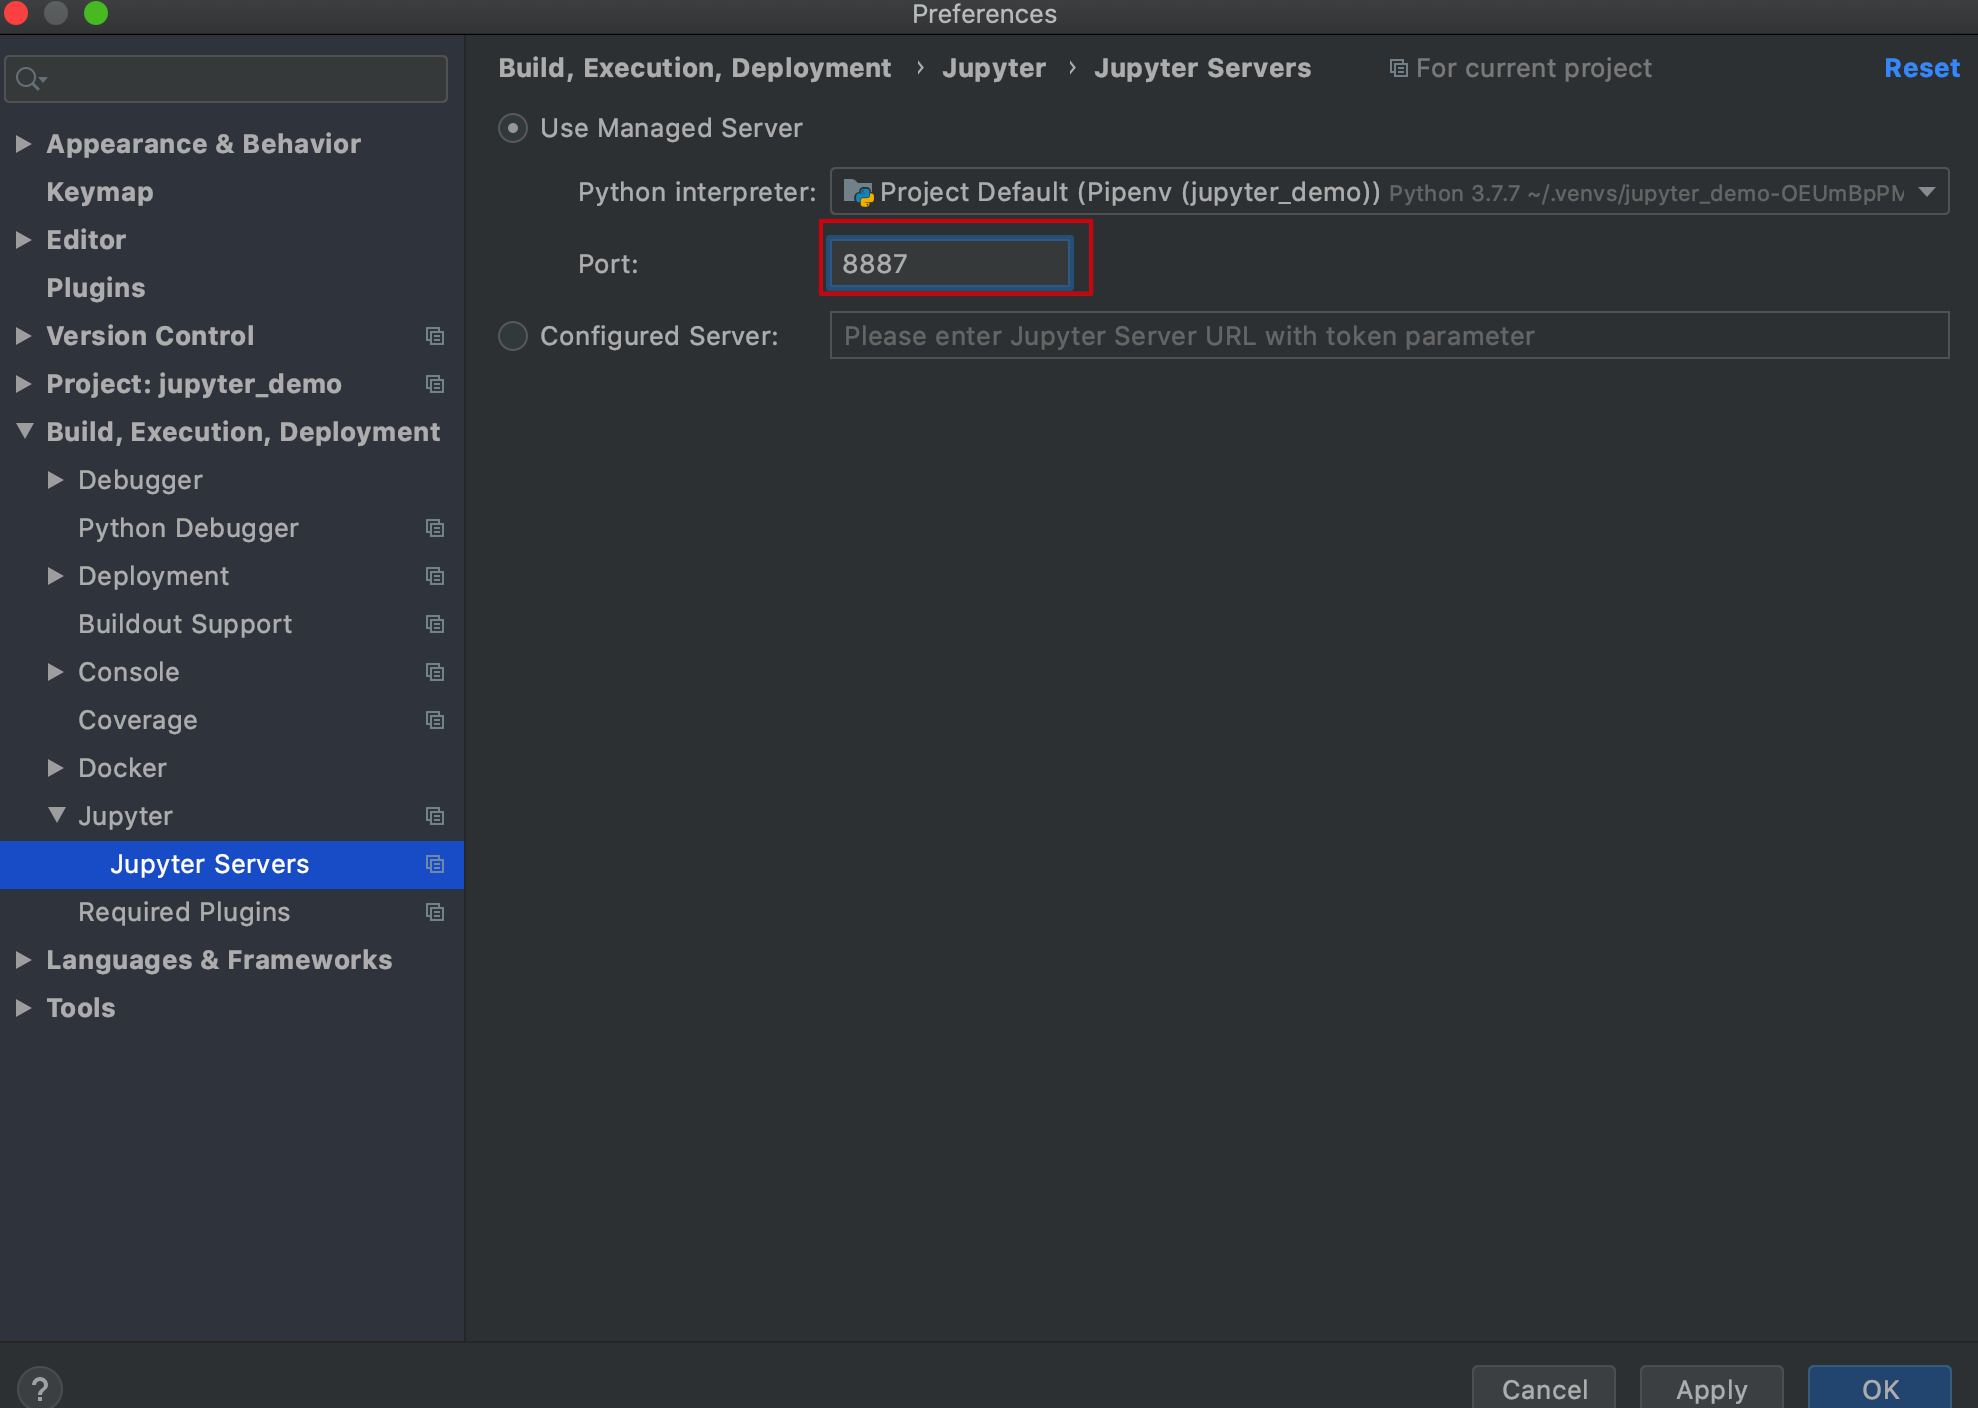Viewport: 1978px width, 1408px height.
Task: Click project-level icon beside Jupyter row
Action: [435, 816]
